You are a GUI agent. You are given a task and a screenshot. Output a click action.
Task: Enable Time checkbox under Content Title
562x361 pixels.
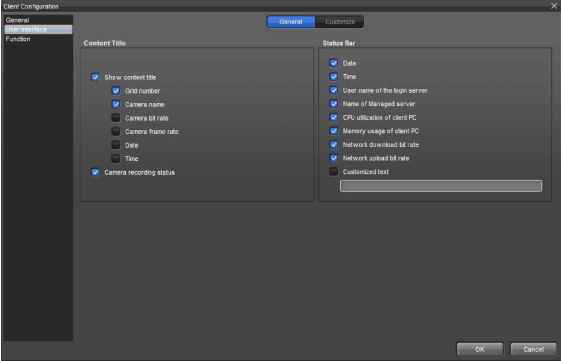pyautogui.click(x=116, y=158)
